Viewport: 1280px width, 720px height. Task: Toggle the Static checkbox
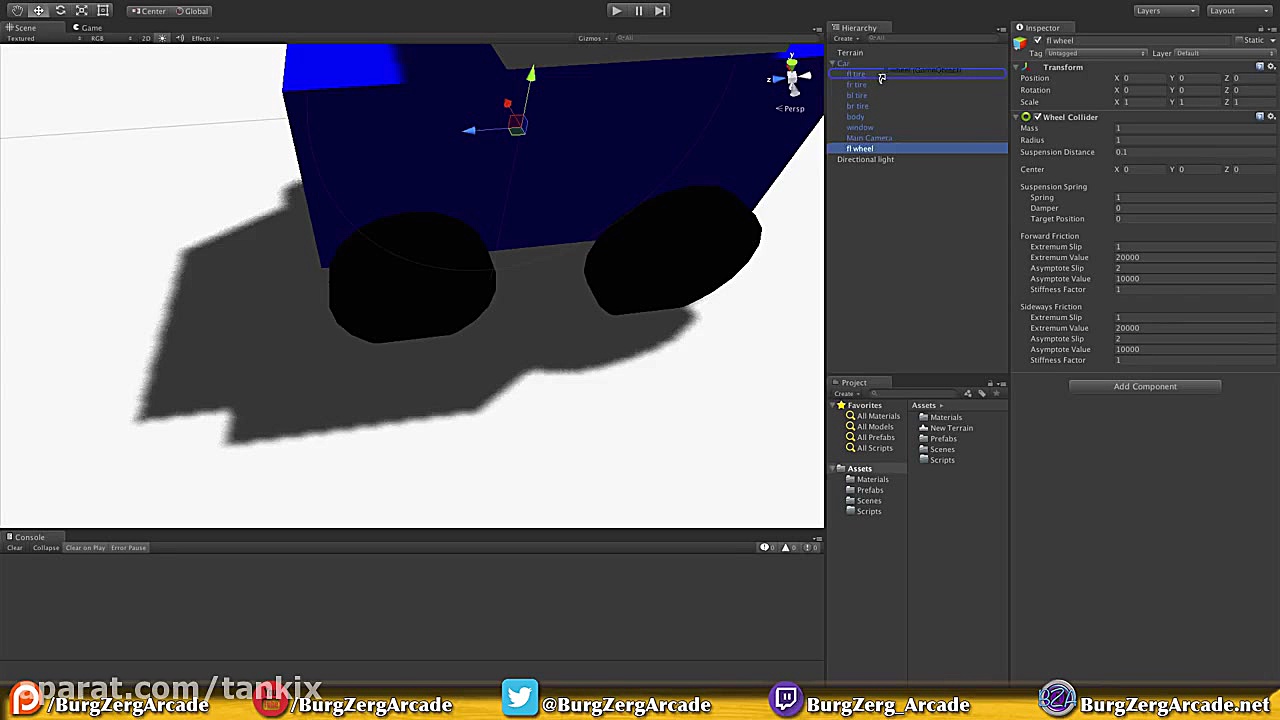1239,40
